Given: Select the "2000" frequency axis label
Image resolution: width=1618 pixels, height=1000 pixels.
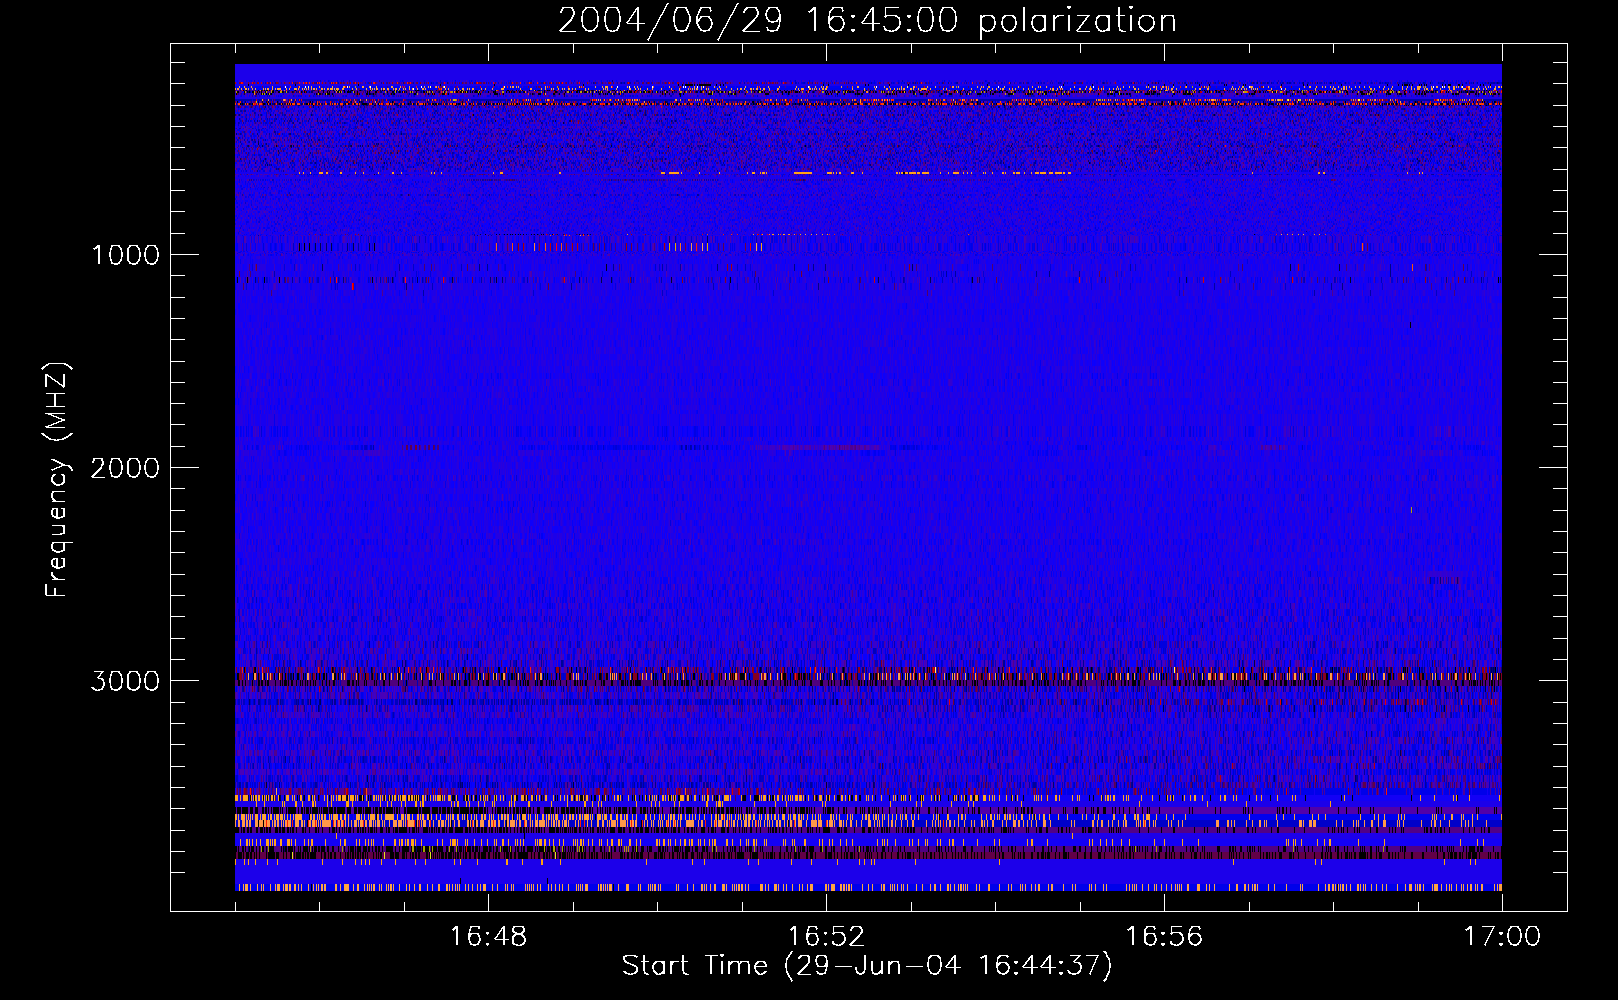Looking at the screenshot, I should [x=125, y=468].
